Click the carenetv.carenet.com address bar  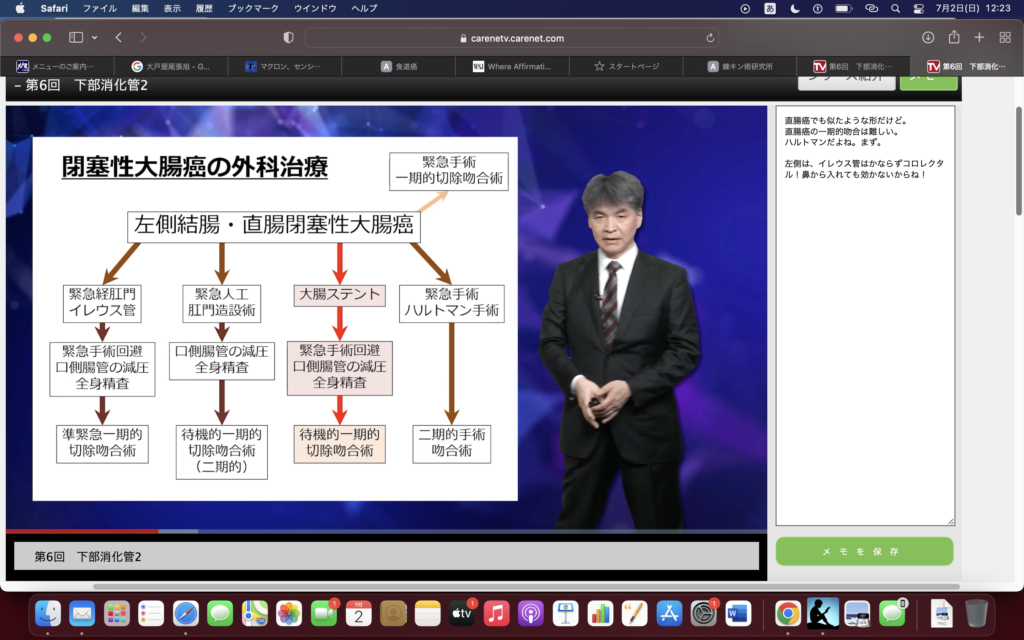tap(512, 38)
